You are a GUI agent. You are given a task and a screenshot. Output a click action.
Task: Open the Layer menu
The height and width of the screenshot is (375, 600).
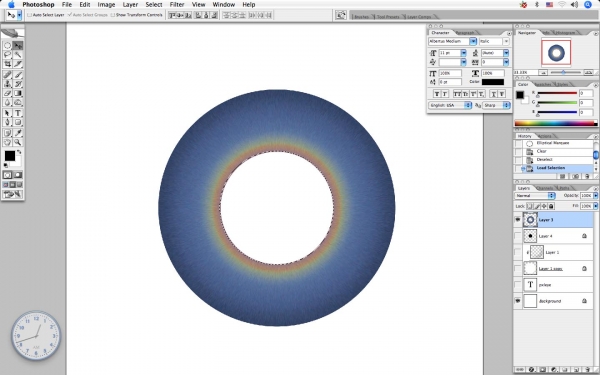pyautogui.click(x=130, y=5)
